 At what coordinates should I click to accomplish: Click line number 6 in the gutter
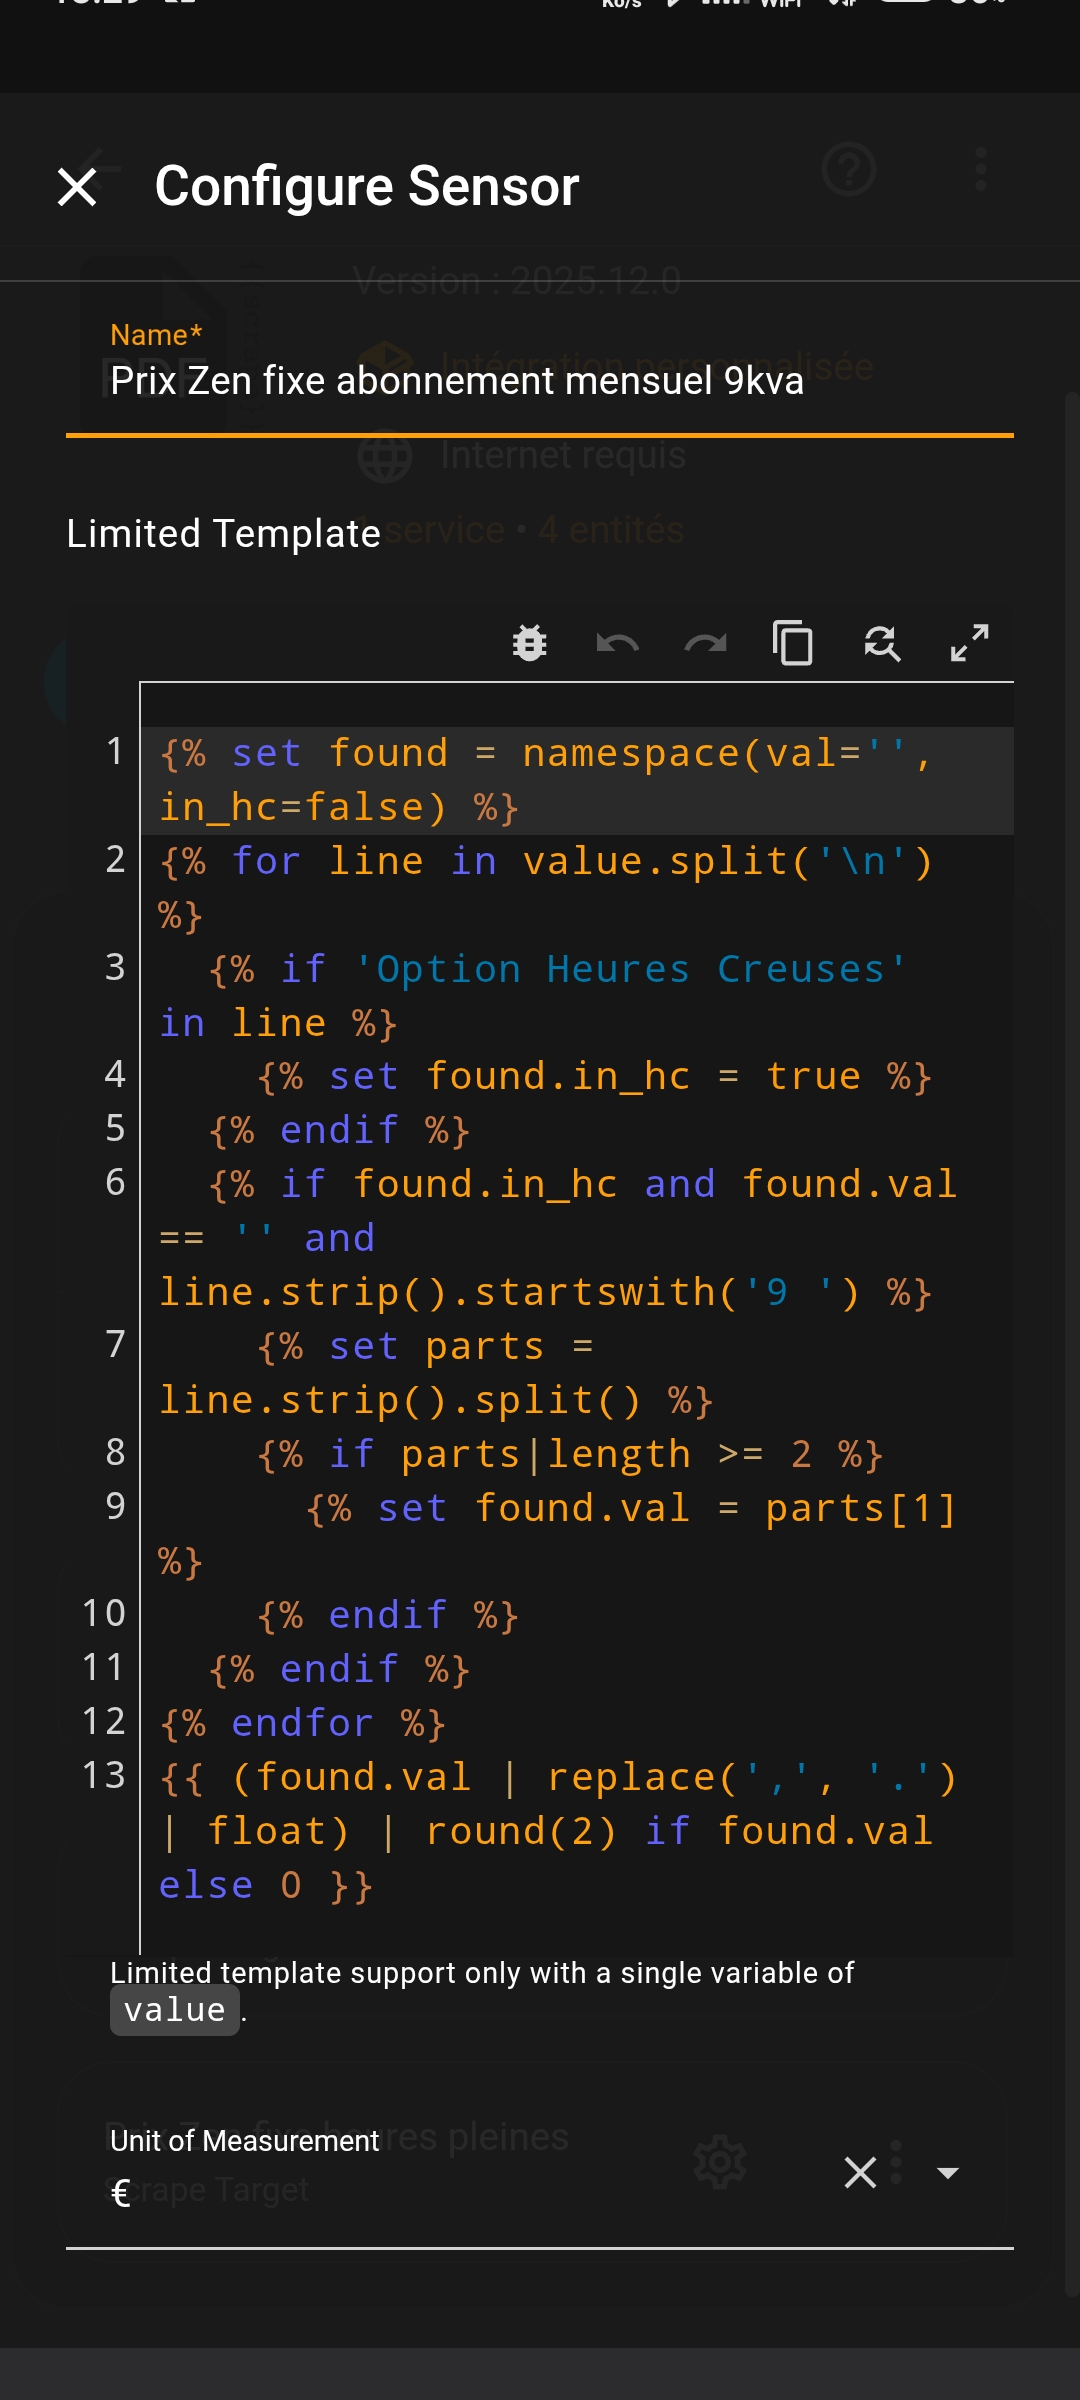[115, 1183]
